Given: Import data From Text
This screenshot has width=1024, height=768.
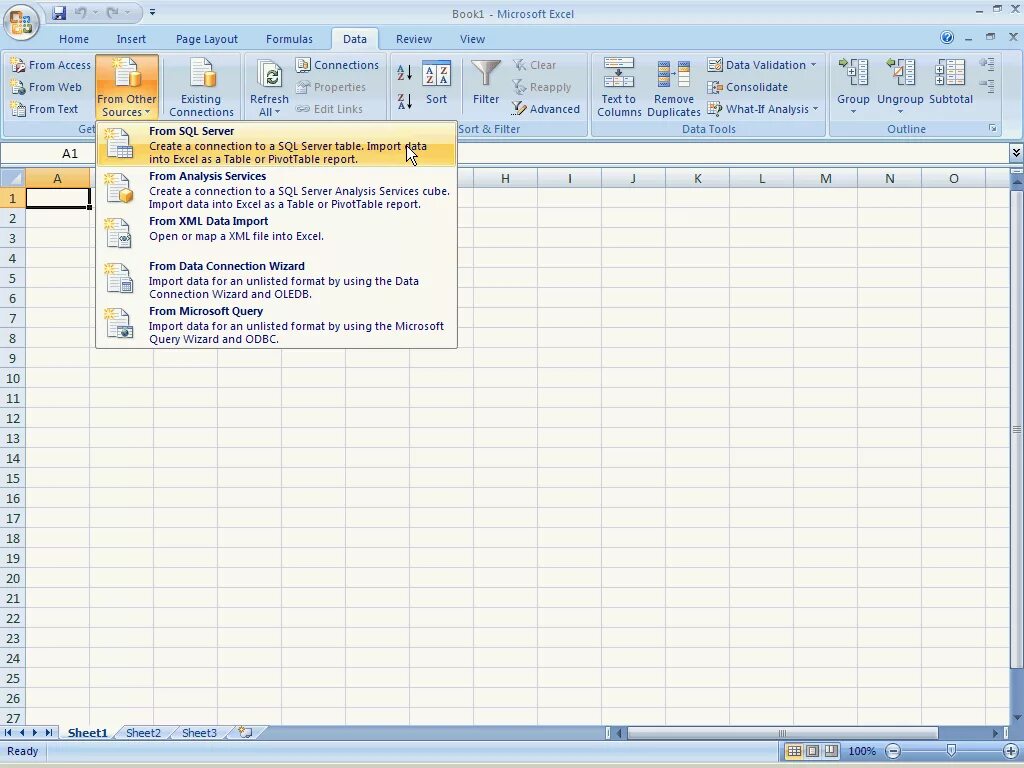Looking at the screenshot, I should coord(44,109).
